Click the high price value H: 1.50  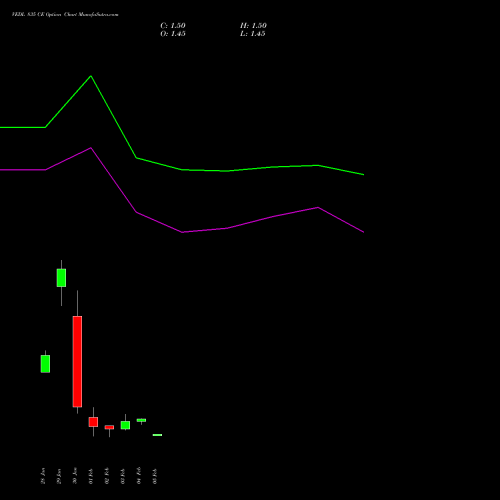point(253,26)
